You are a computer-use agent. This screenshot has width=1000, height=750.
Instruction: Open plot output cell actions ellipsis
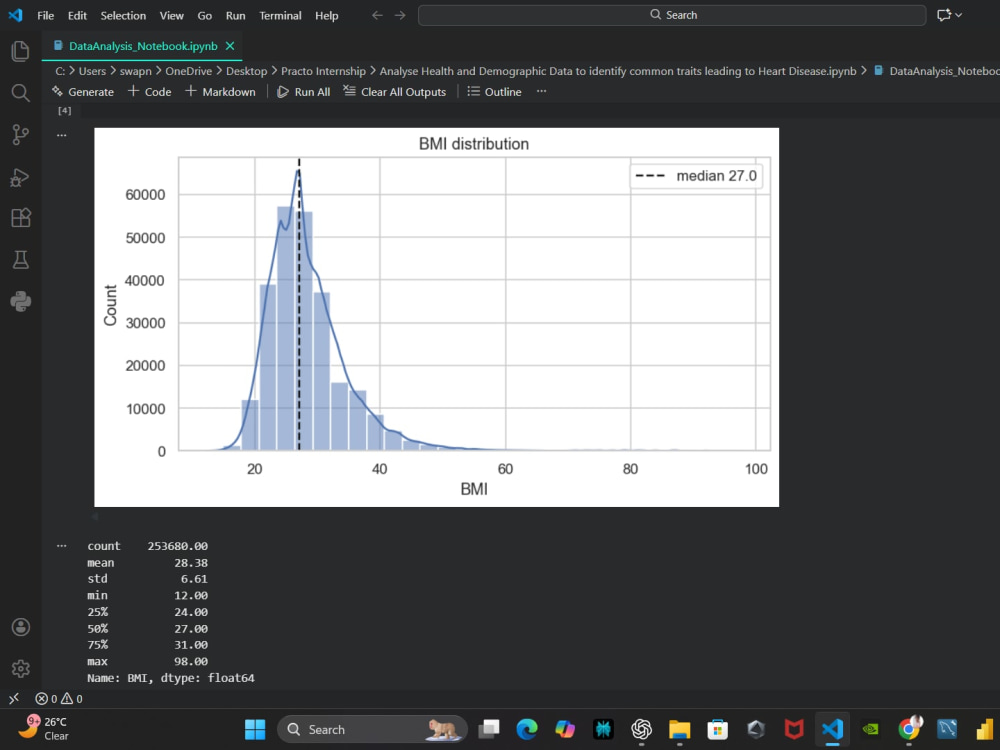pos(62,135)
